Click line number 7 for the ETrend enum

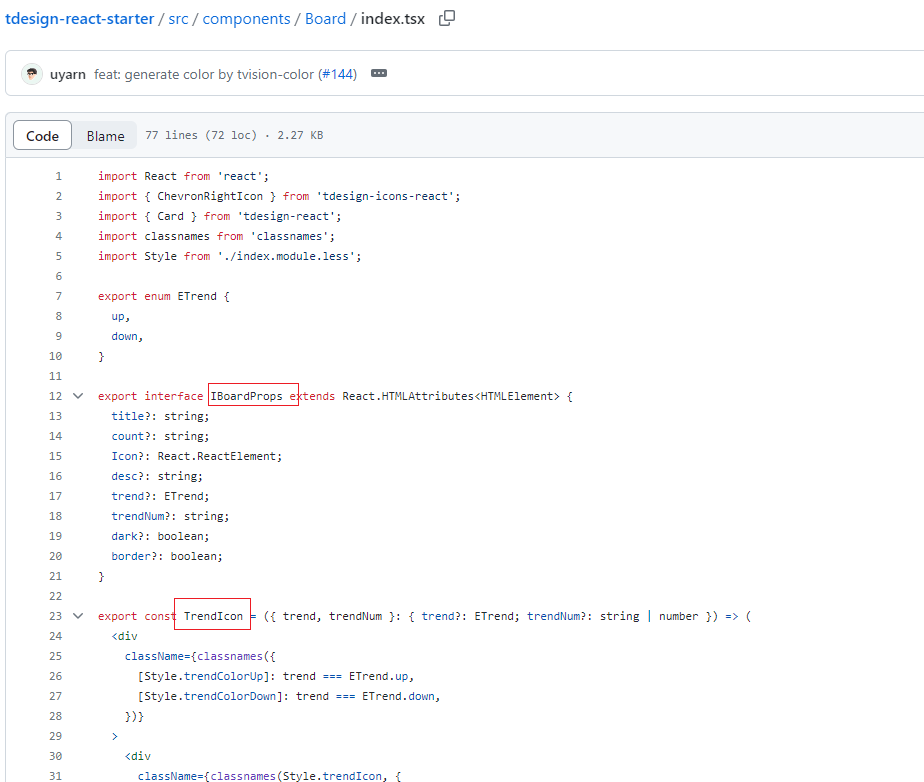tap(58, 296)
